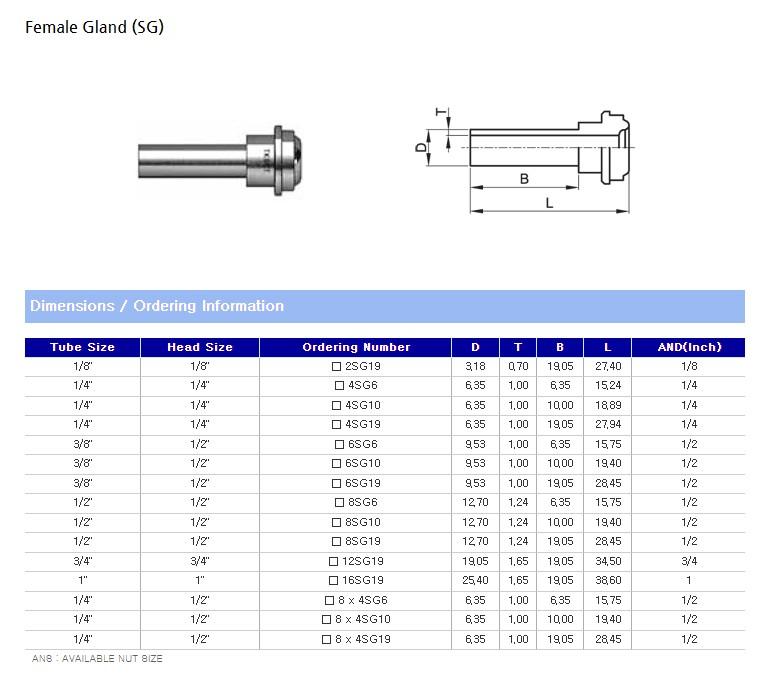Screen dimensions: 771x677
Task: Check the 6SG6 part checkbox
Action: (339, 444)
